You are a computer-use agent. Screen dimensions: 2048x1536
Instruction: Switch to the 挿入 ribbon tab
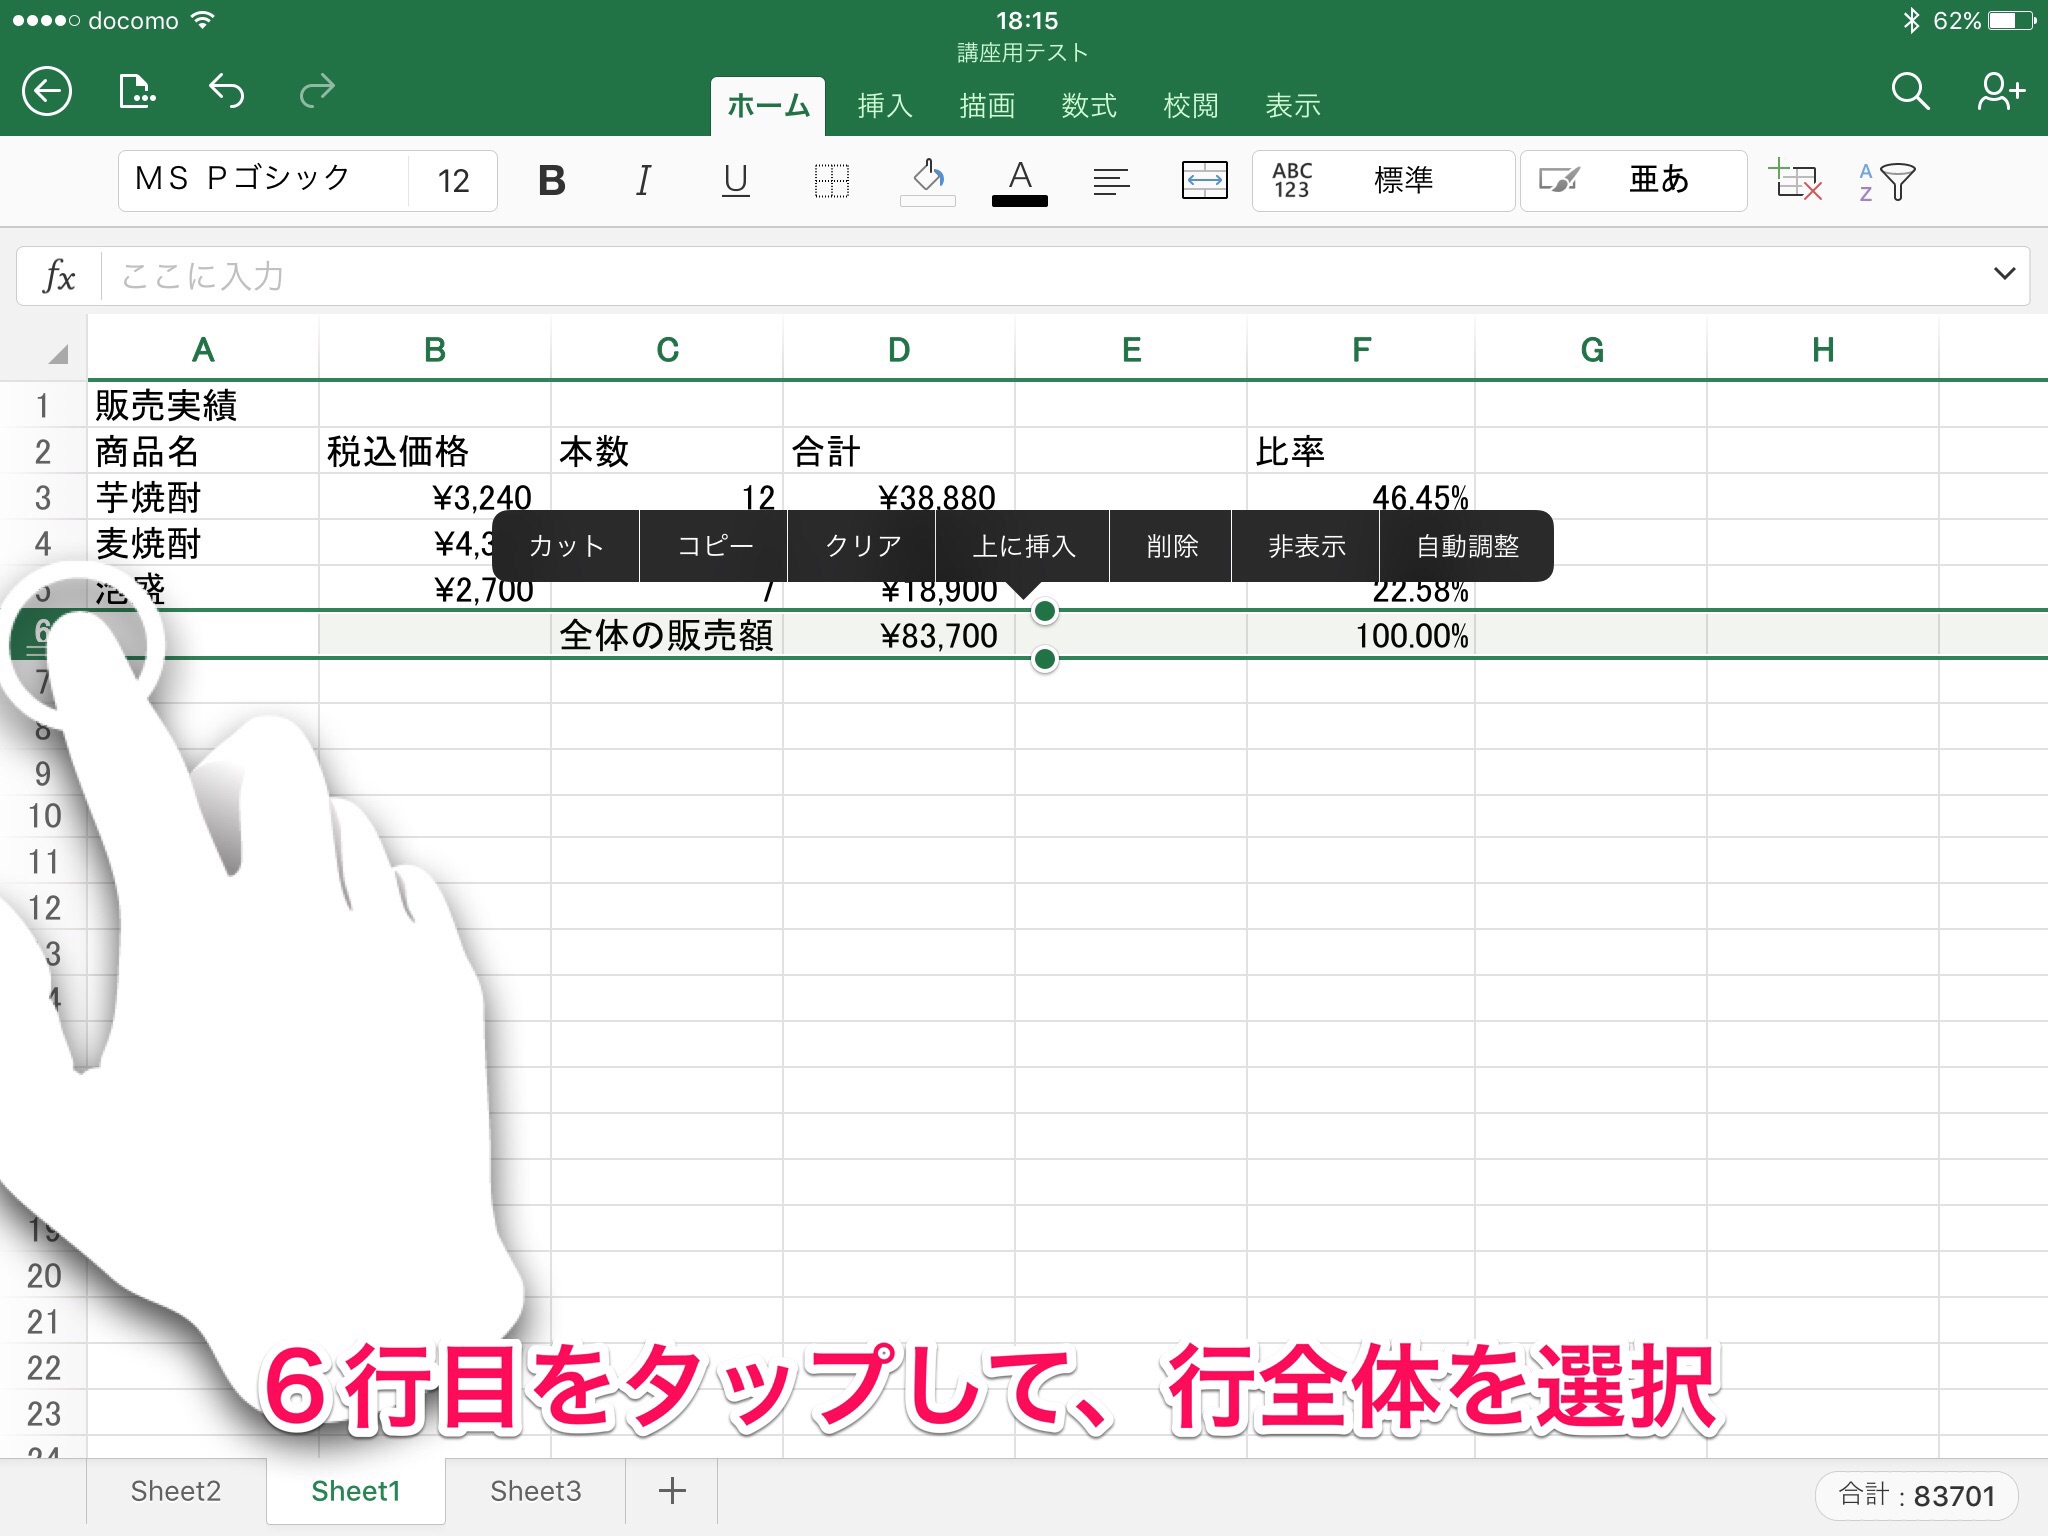point(885,106)
